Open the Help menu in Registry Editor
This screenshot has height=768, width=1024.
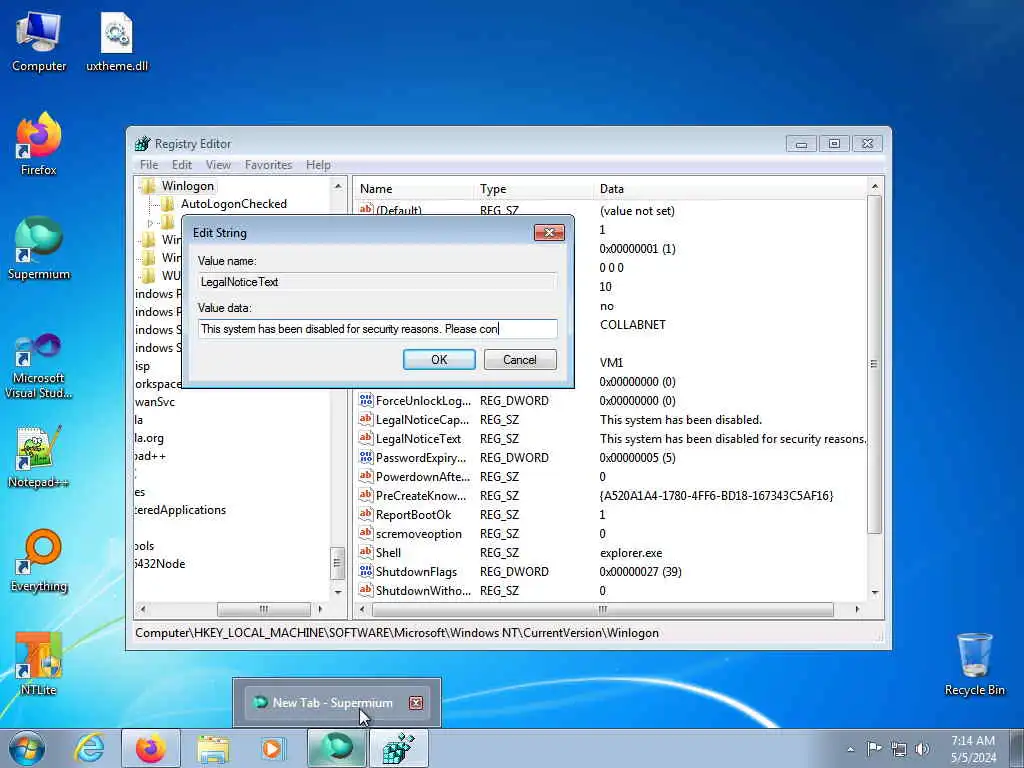(318, 165)
